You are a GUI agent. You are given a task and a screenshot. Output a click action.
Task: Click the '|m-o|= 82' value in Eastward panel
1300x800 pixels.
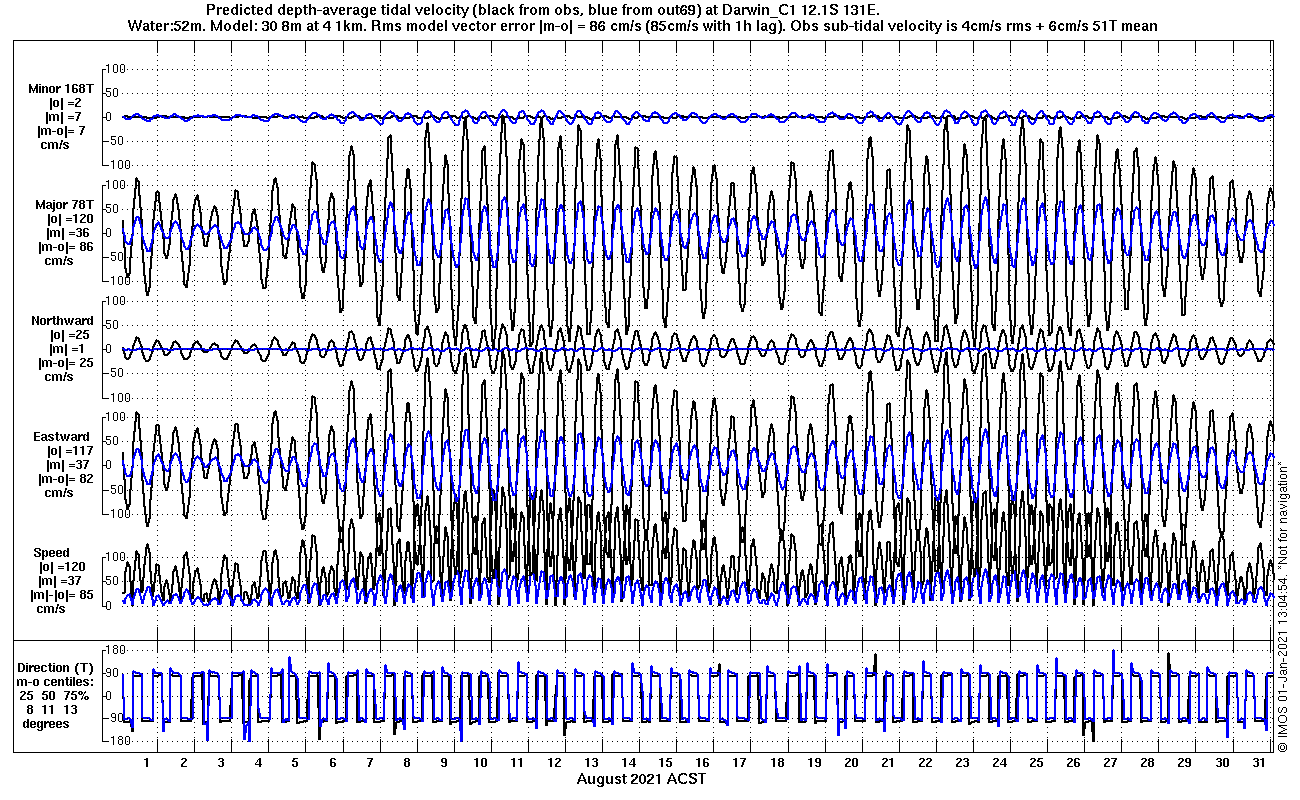(x=67, y=479)
